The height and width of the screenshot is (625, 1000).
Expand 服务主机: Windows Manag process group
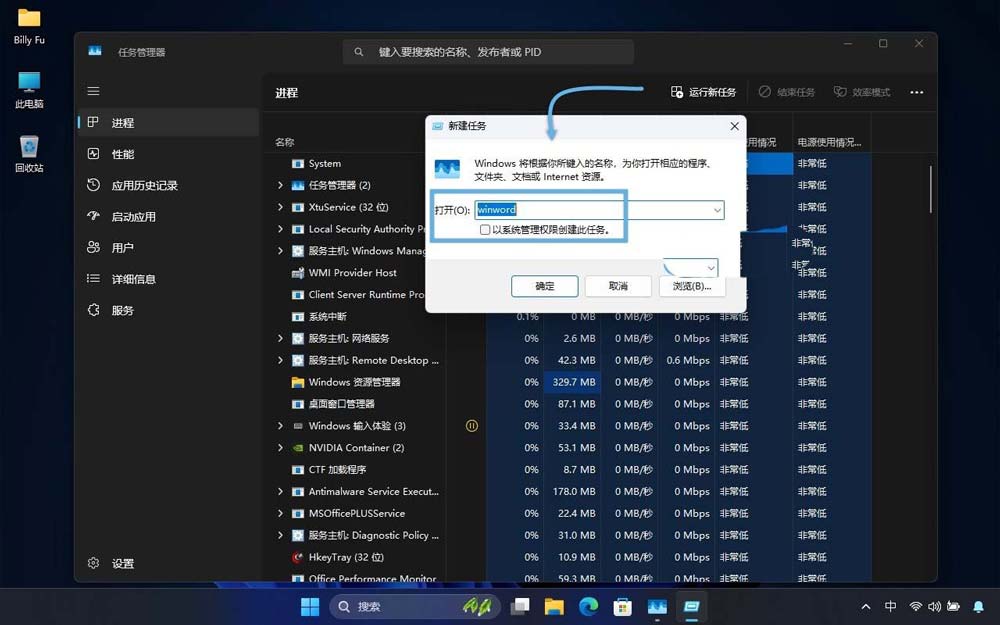coord(280,251)
